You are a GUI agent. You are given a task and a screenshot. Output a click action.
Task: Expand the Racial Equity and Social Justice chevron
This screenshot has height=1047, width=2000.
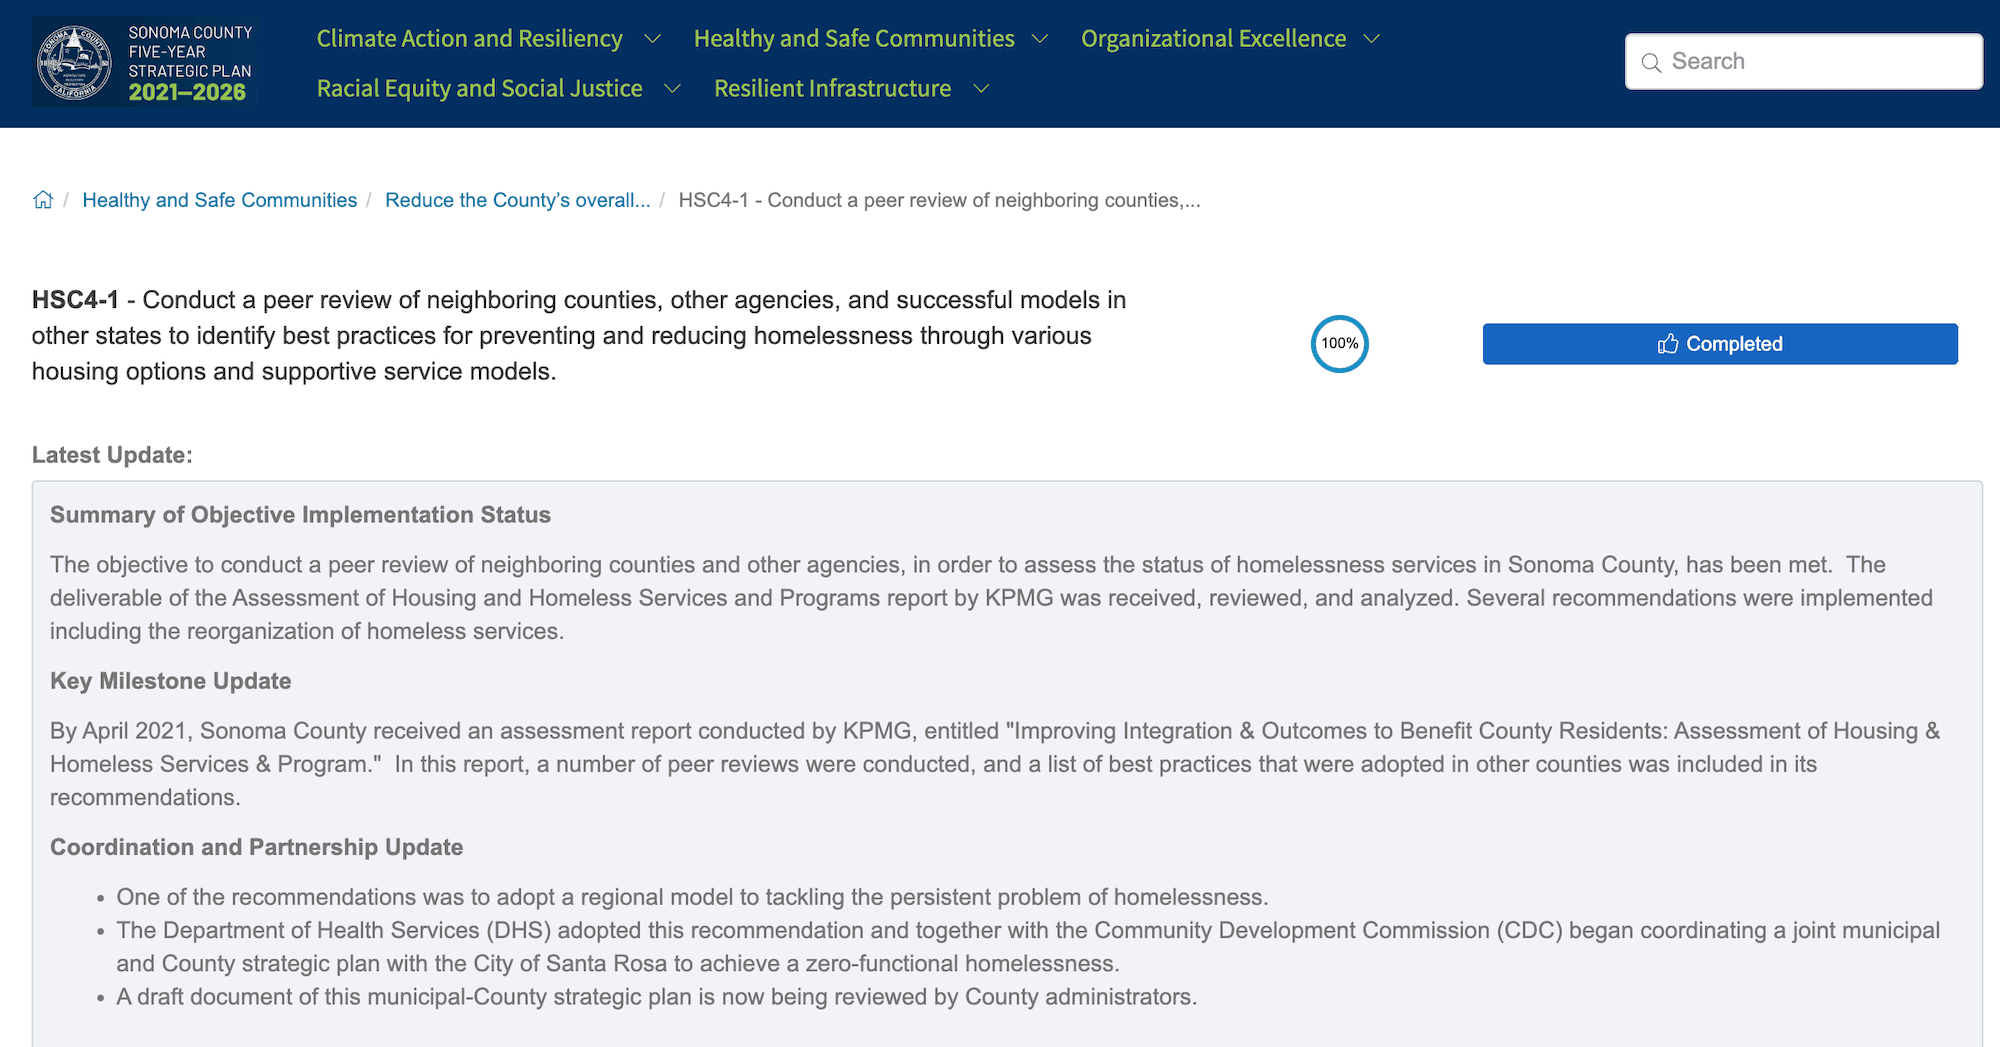673,89
